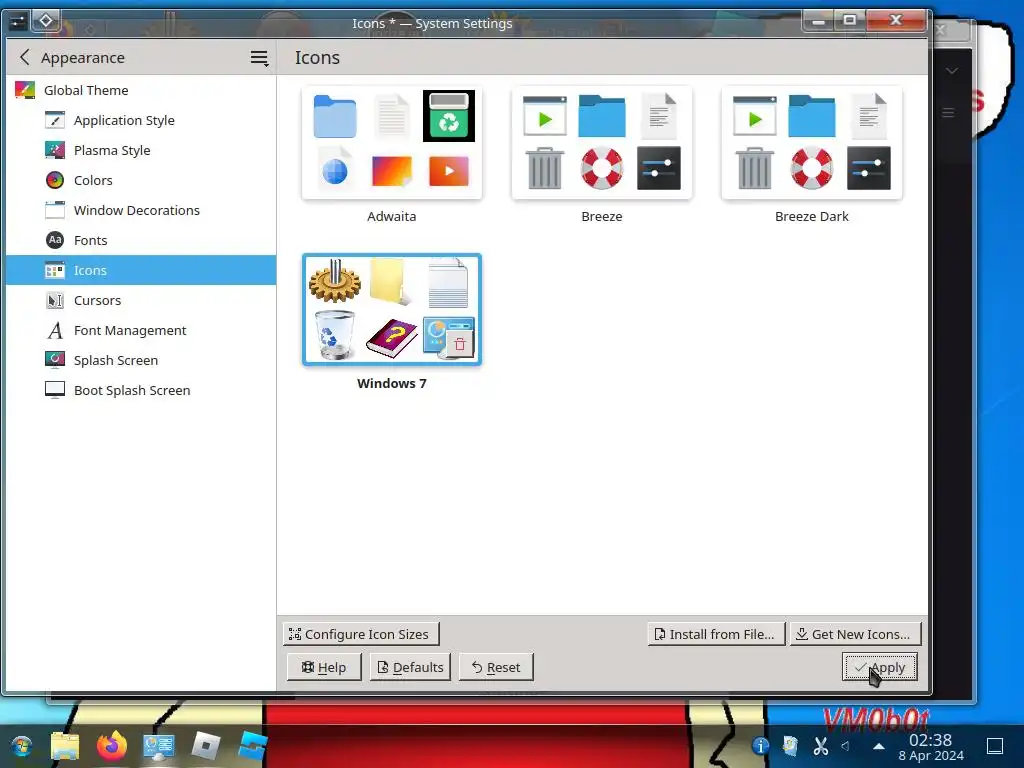The image size is (1024, 768).
Task: Click the Defaults button
Action: pyautogui.click(x=411, y=667)
